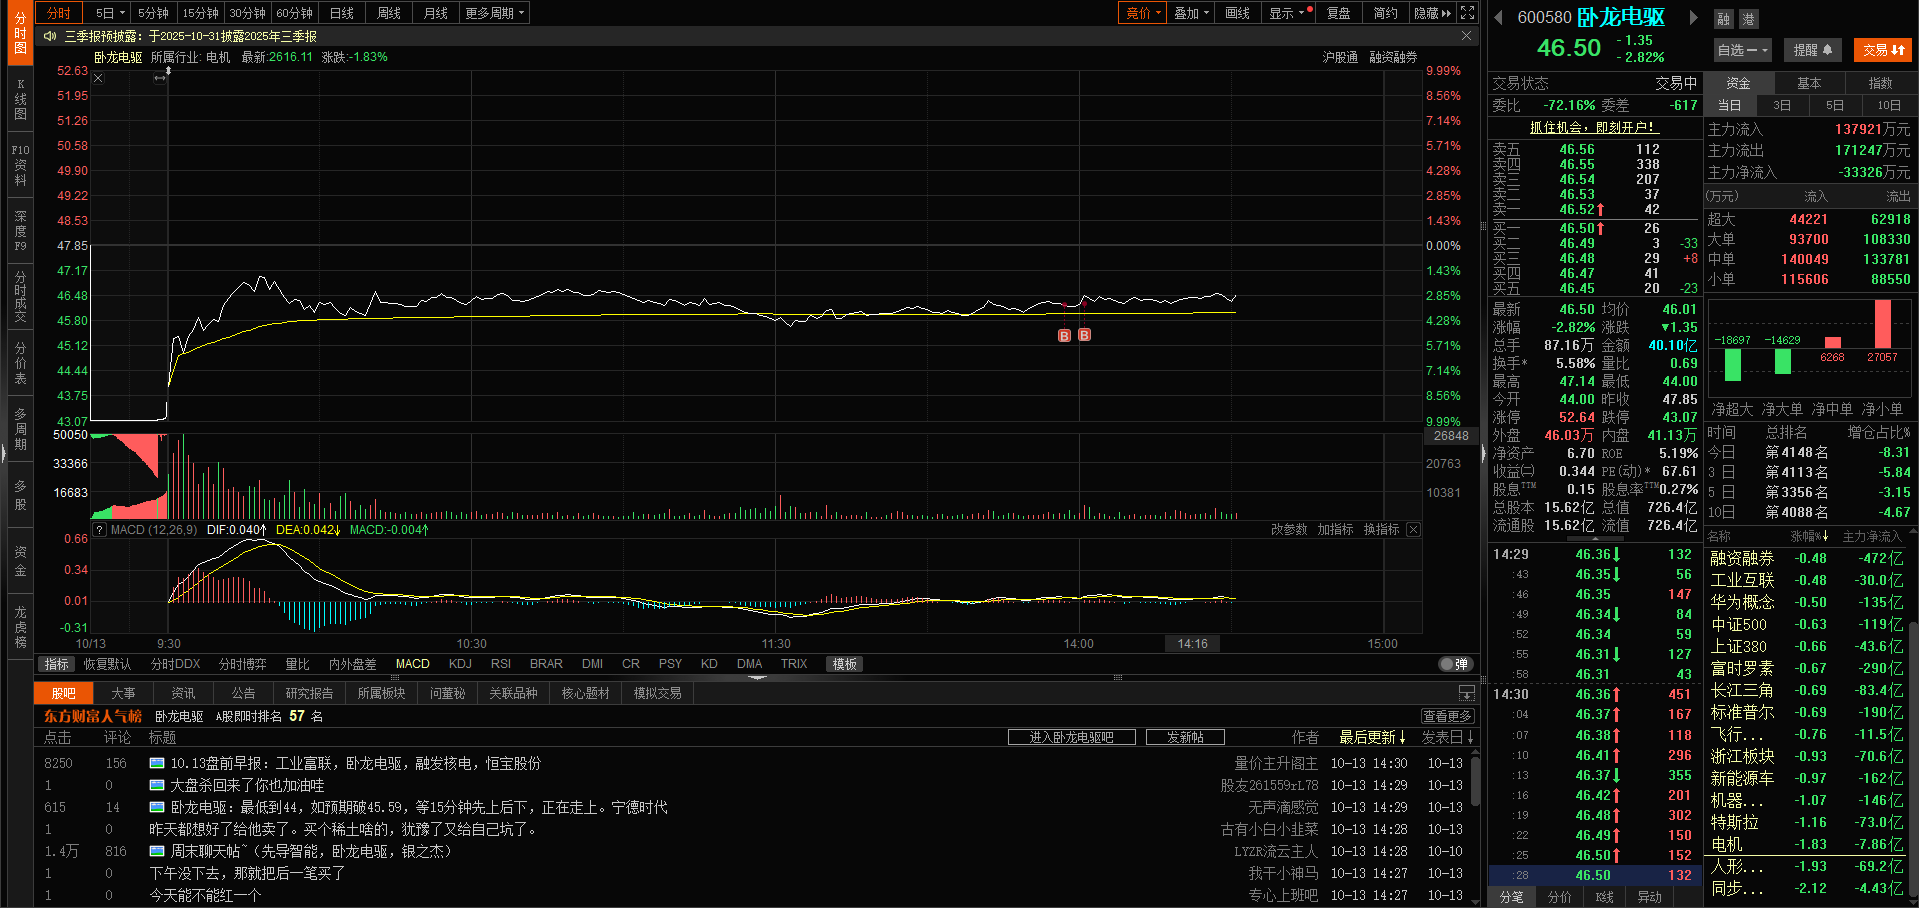Open 多周期 in left sidebar
This screenshot has height=908, width=1919.
point(20,429)
